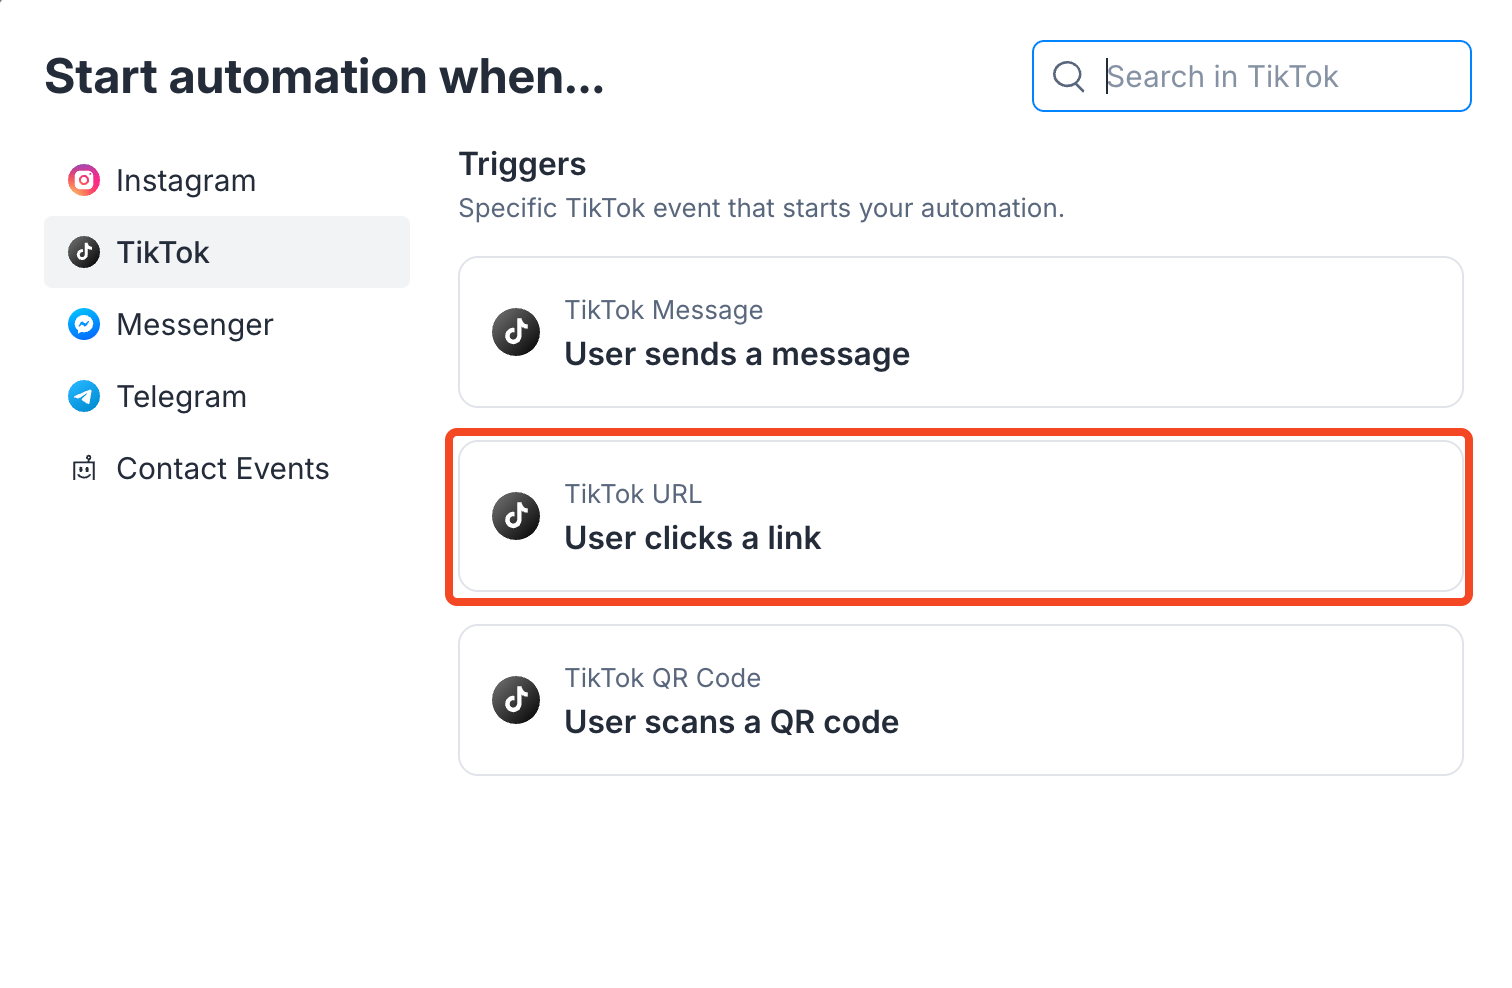Click TikTok icon on URL trigger card
Screen dimensions: 1512x988
[x=516, y=516]
